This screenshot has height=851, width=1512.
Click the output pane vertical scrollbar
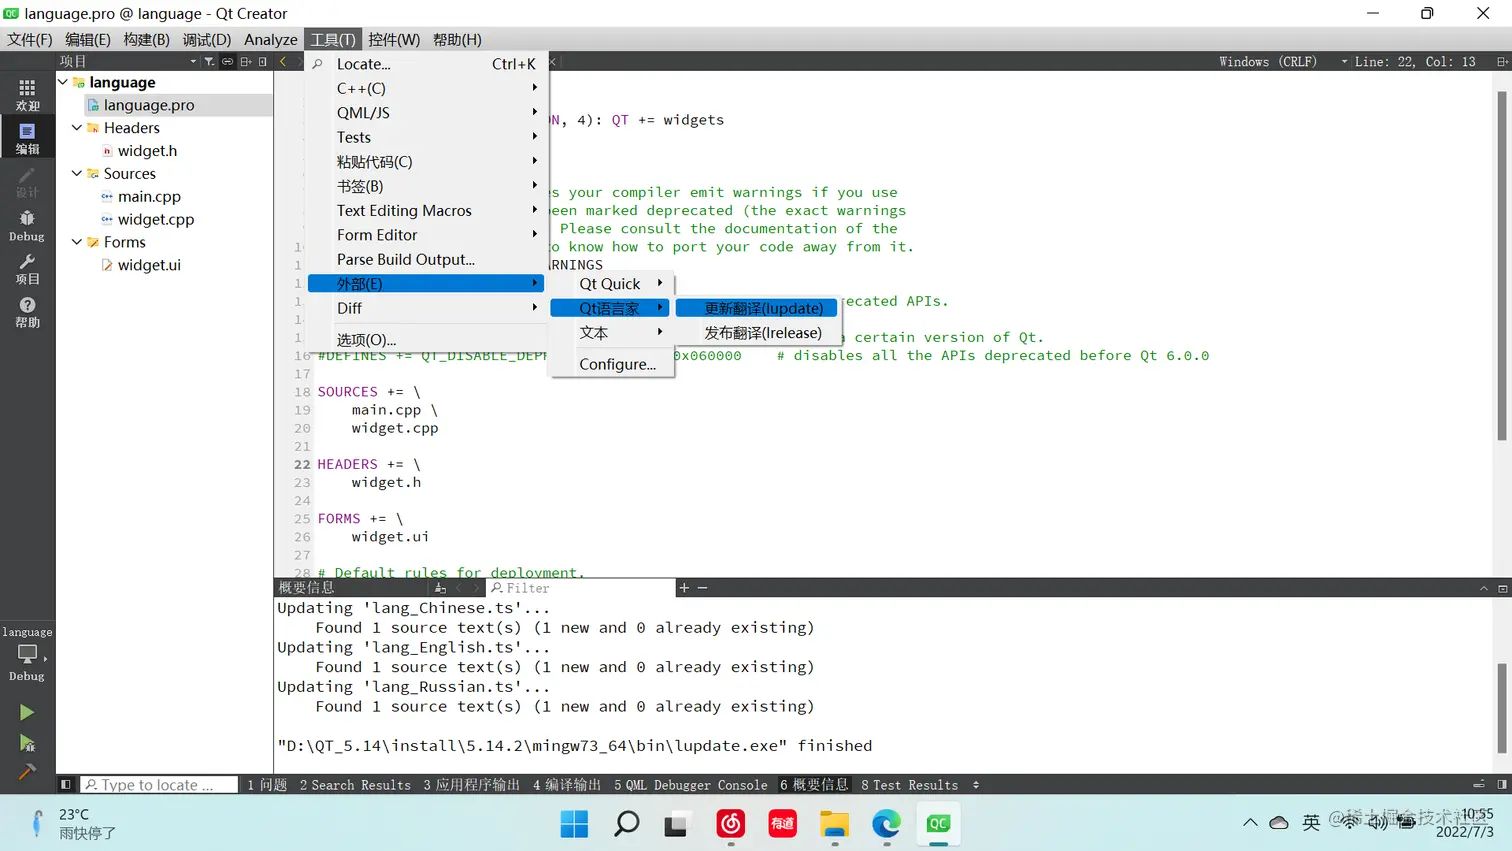[1502, 708]
